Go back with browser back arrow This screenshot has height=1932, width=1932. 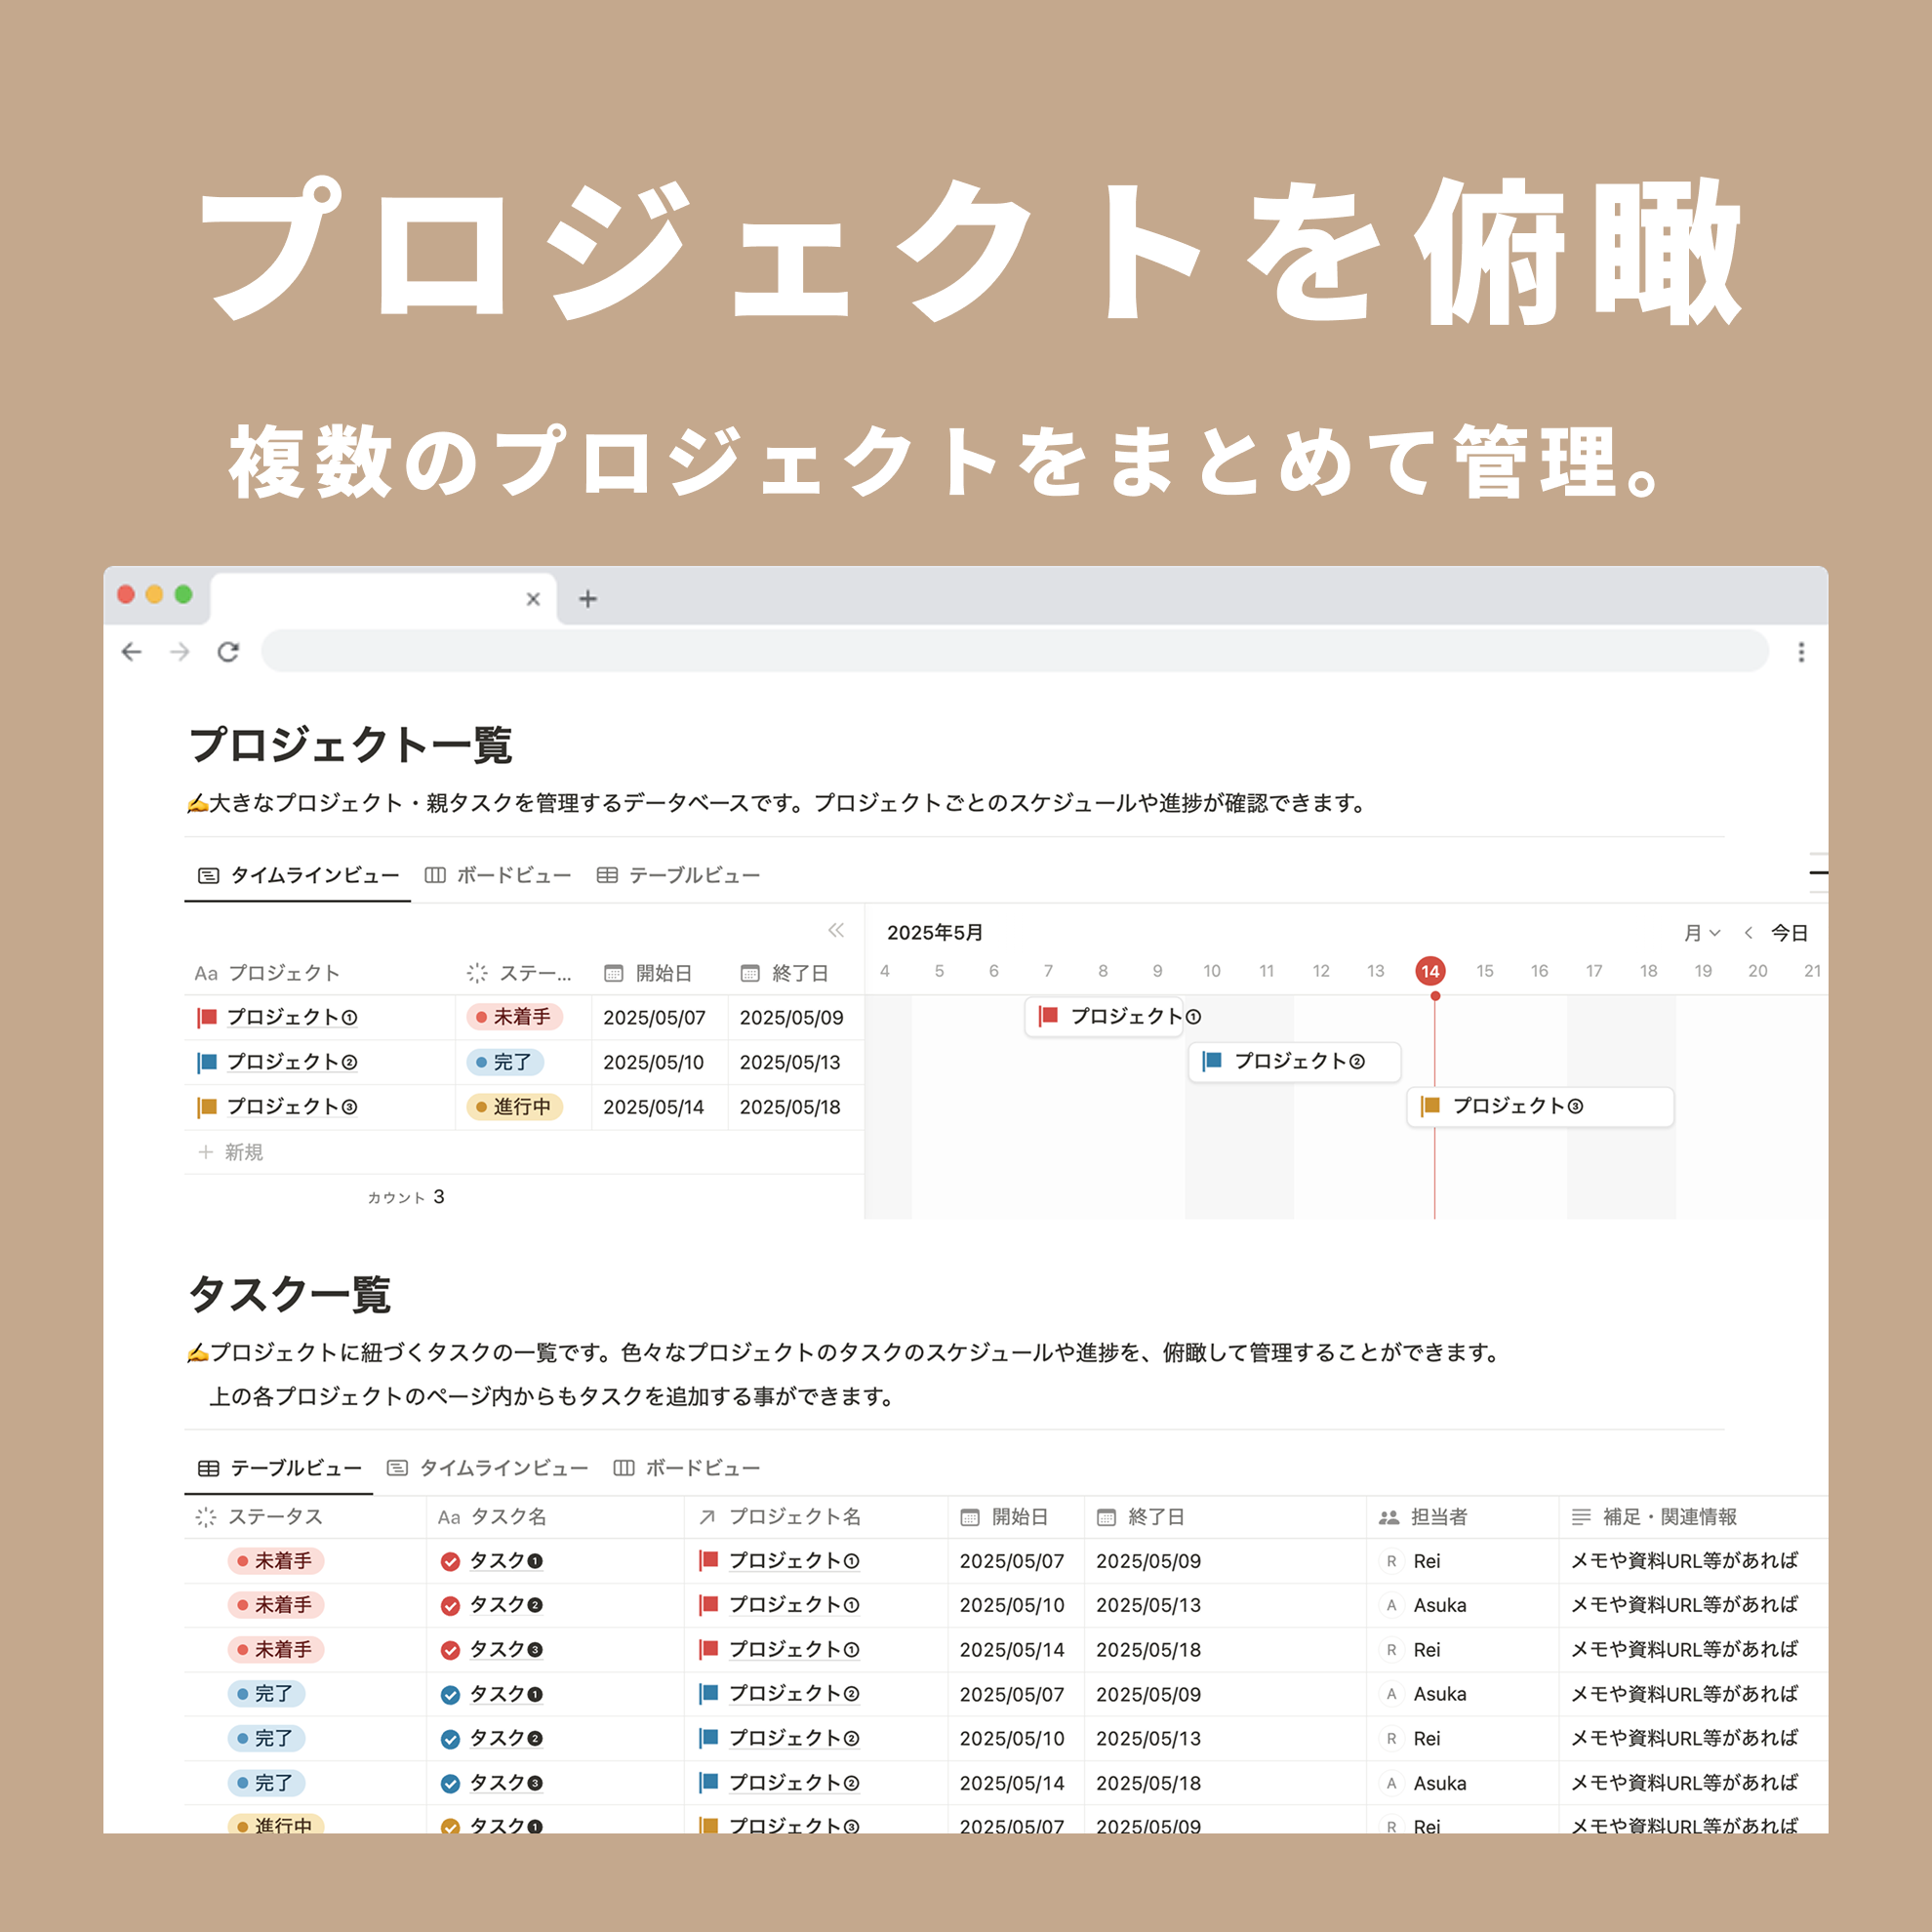pyautogui.click(x=131, y=652)
